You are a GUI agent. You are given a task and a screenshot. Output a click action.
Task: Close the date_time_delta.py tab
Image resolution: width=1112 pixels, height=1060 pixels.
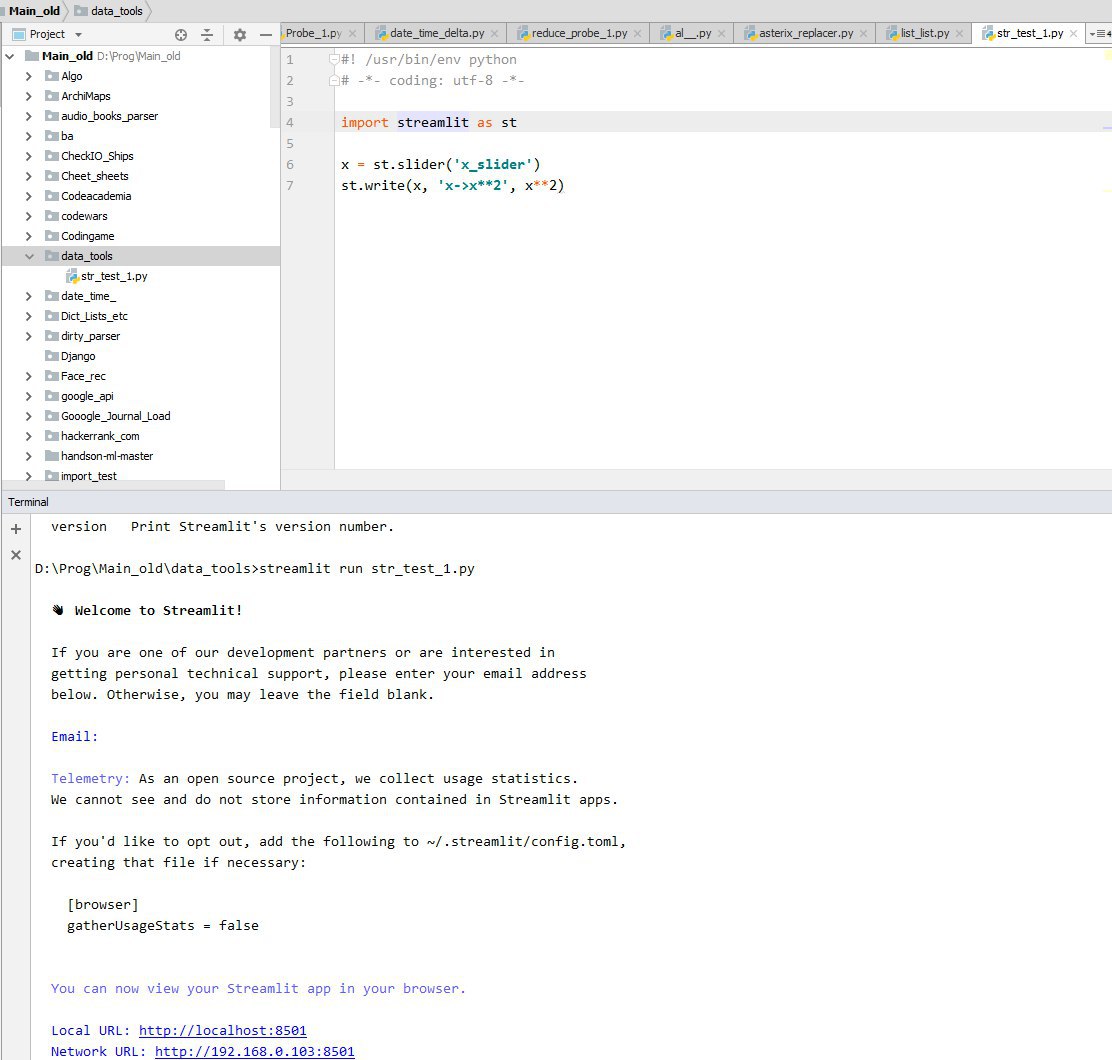point(494,33)
